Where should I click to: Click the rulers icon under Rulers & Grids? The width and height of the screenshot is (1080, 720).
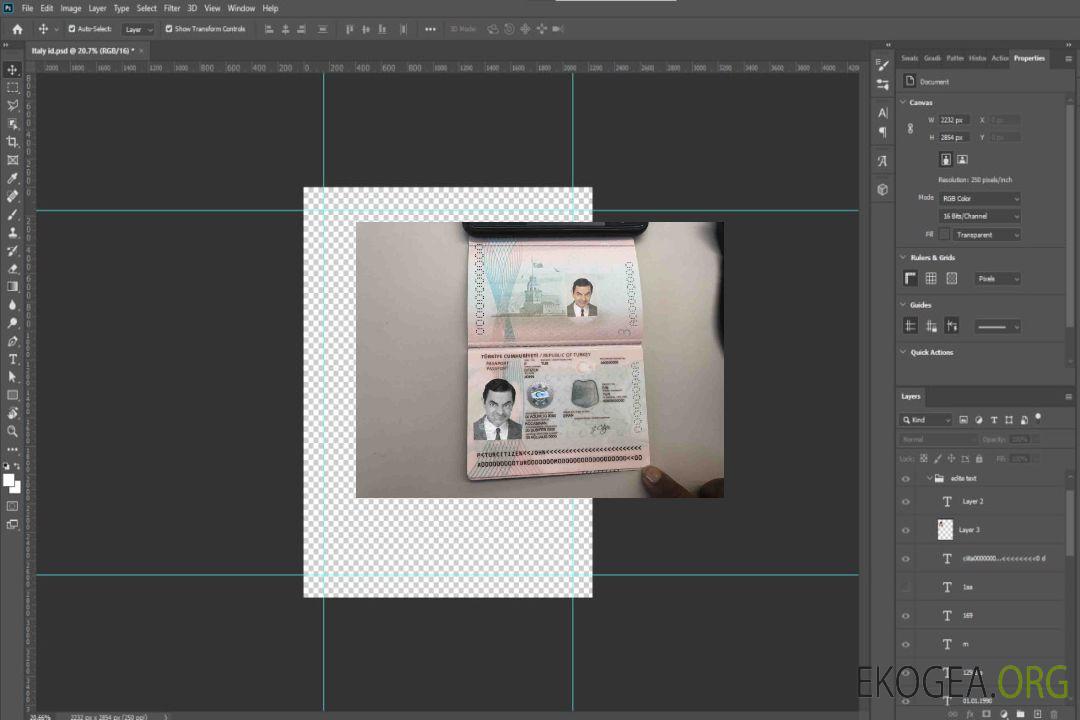pyautogui.click(x=911, y=278)
